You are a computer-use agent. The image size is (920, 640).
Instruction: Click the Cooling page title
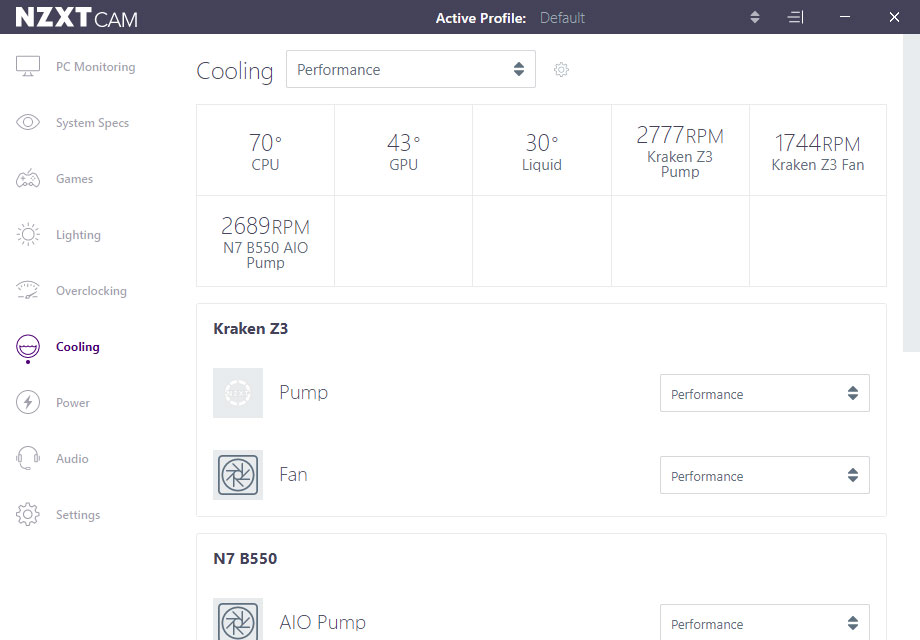(x=235, y=71)
